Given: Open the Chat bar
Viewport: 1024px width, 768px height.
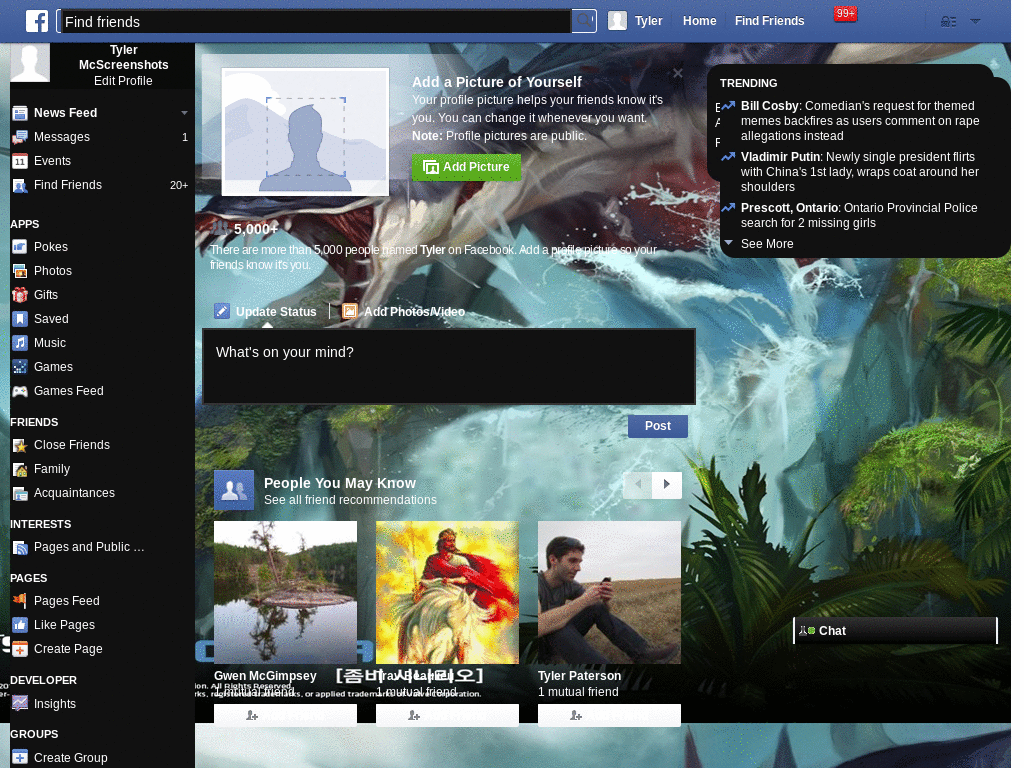Looking at the screenshot, I should pyautogui.click(x=895, y=631).
